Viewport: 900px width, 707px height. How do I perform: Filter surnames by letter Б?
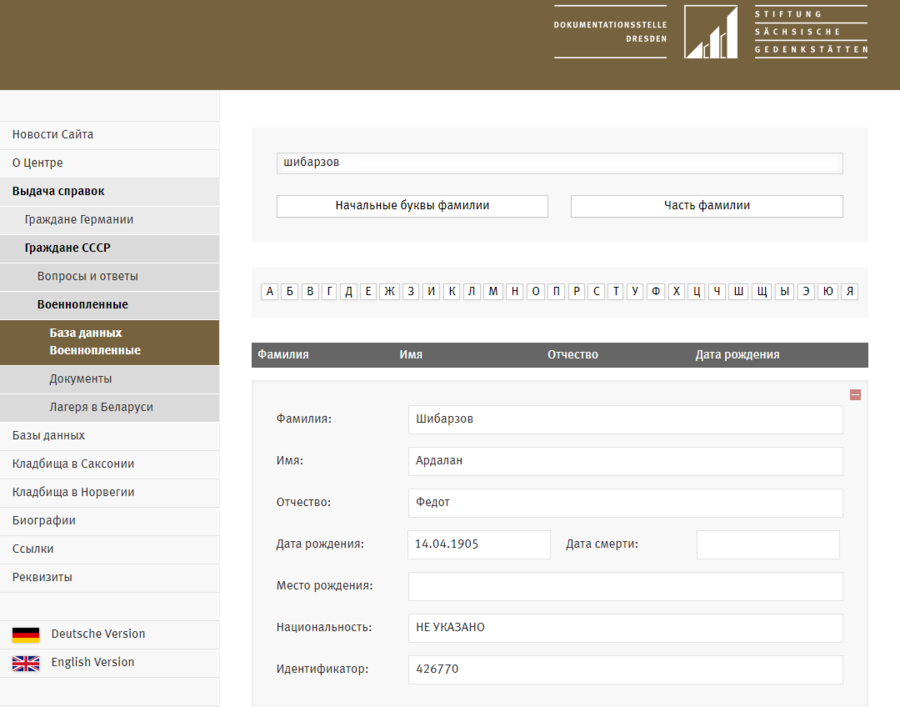[x=290, y=292]
